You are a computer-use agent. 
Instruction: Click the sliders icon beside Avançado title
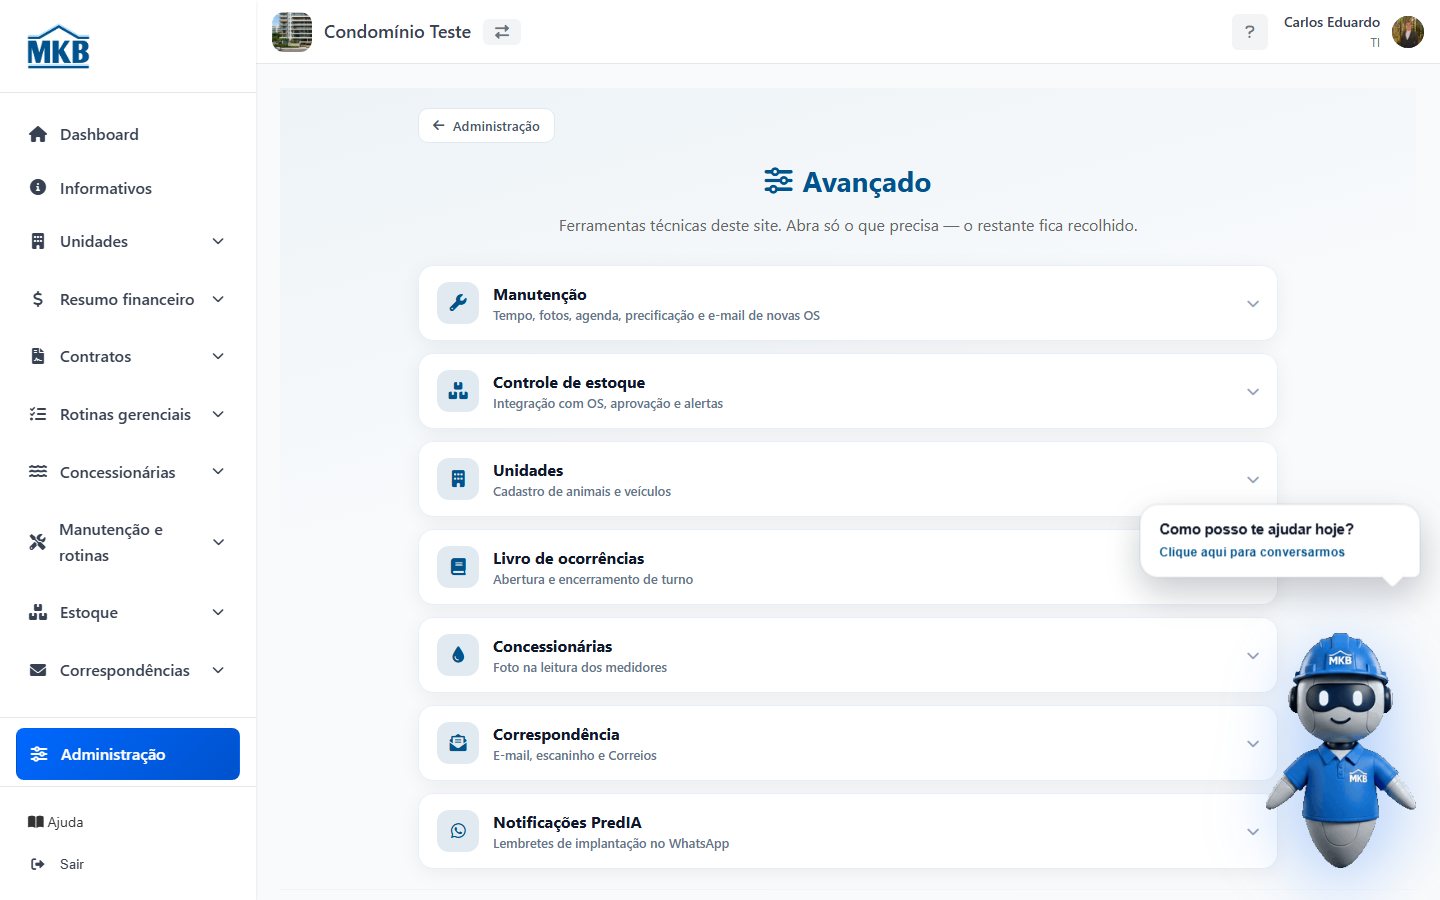779,181
